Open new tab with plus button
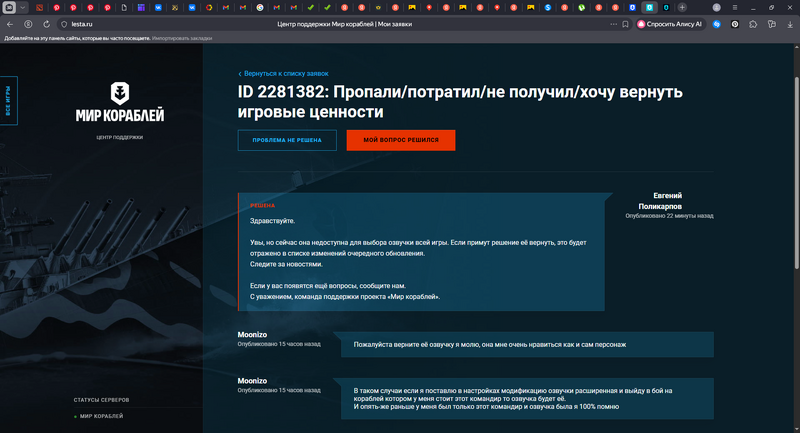 (682, 7)
